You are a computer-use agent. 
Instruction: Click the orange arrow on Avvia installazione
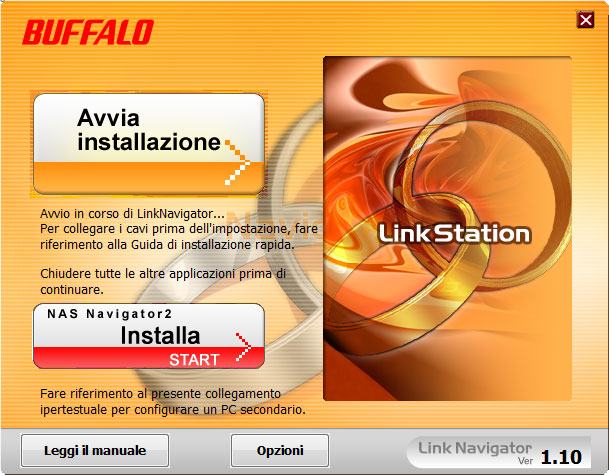pyautogui.click(x=237, y=162)
